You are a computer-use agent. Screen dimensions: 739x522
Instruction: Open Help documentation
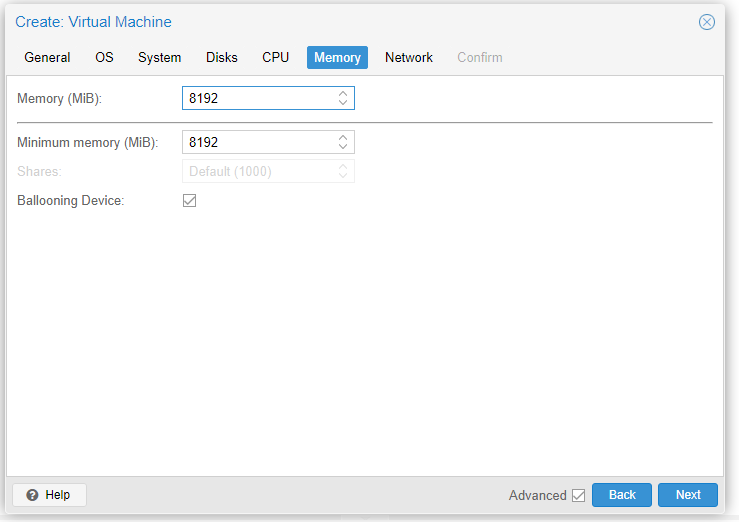pos(49,495)
